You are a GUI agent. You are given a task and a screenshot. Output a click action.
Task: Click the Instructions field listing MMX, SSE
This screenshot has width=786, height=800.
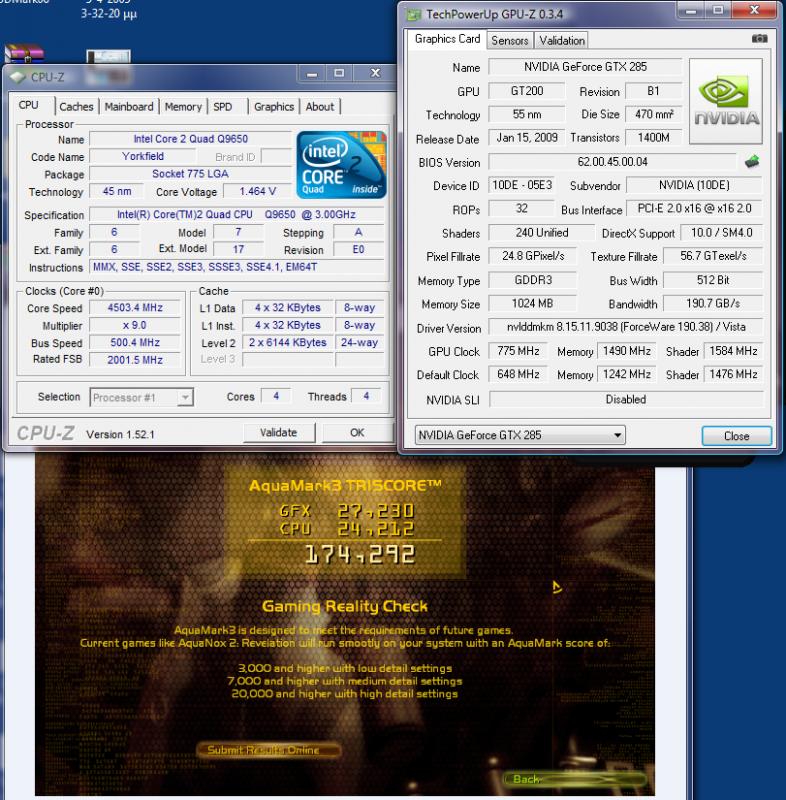[237, 267]
